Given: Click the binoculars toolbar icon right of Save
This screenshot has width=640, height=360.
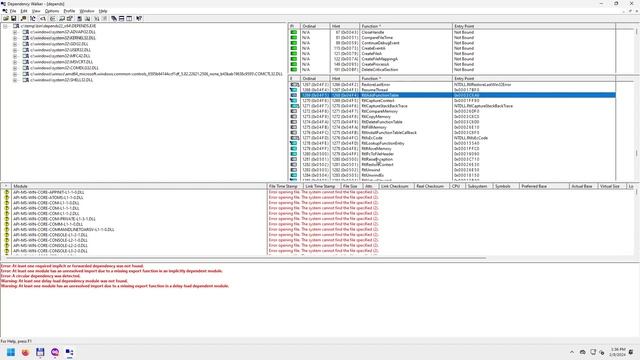Looking at the screenshot, I should pyautogui.click(x=23, y=18).
